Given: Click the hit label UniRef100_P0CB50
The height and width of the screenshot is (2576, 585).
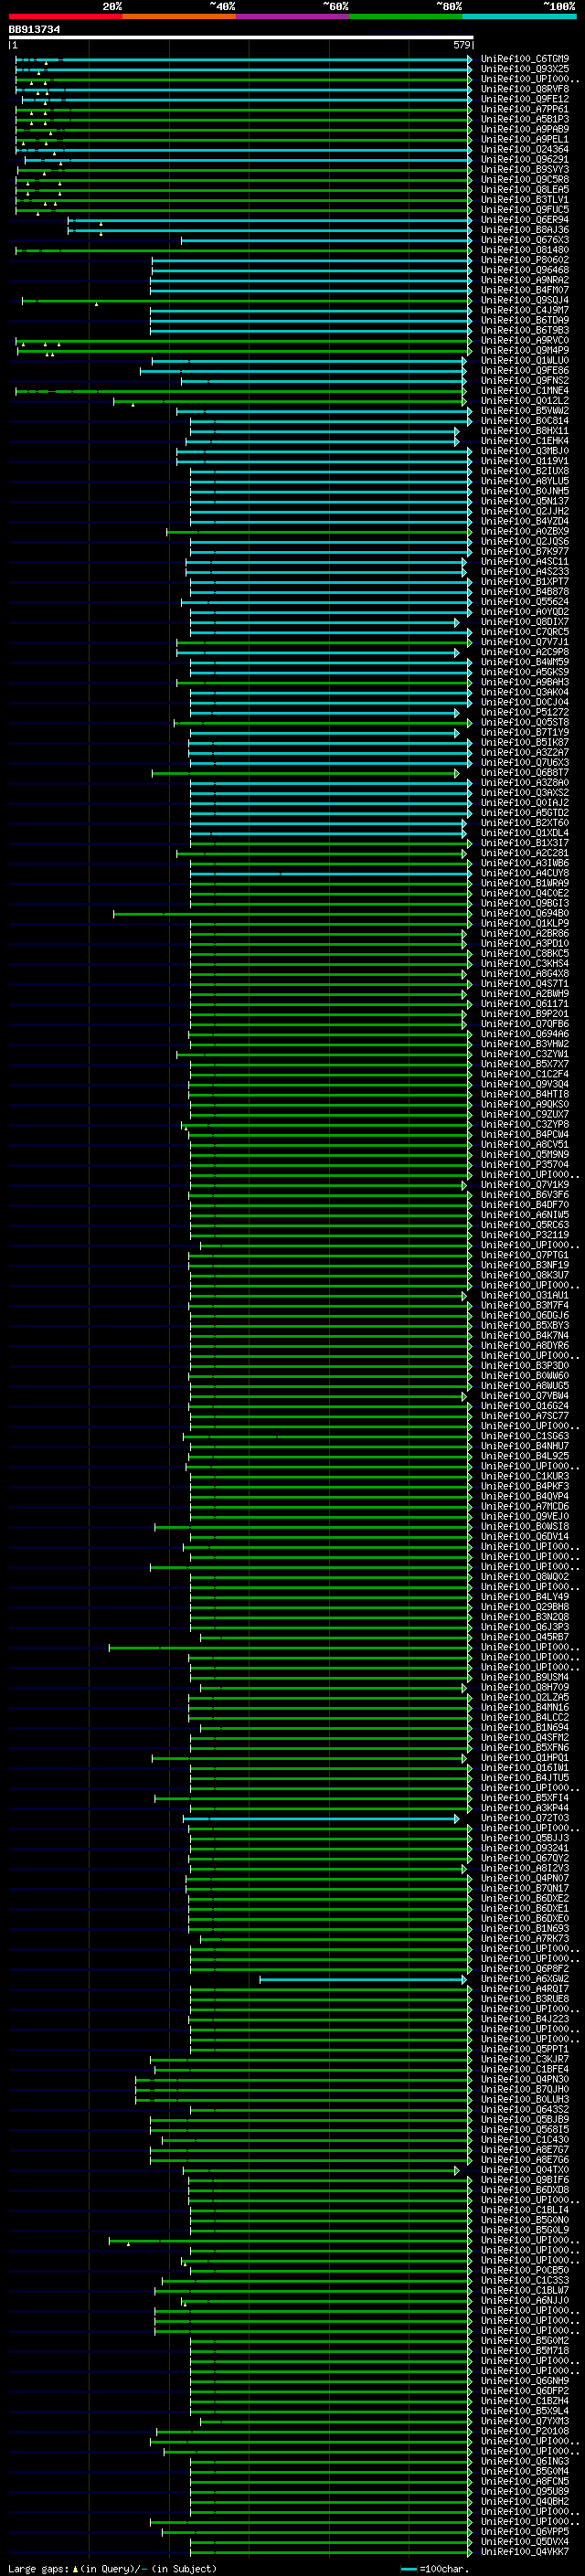Looking at the screenshot, I should click(525, 2270).
